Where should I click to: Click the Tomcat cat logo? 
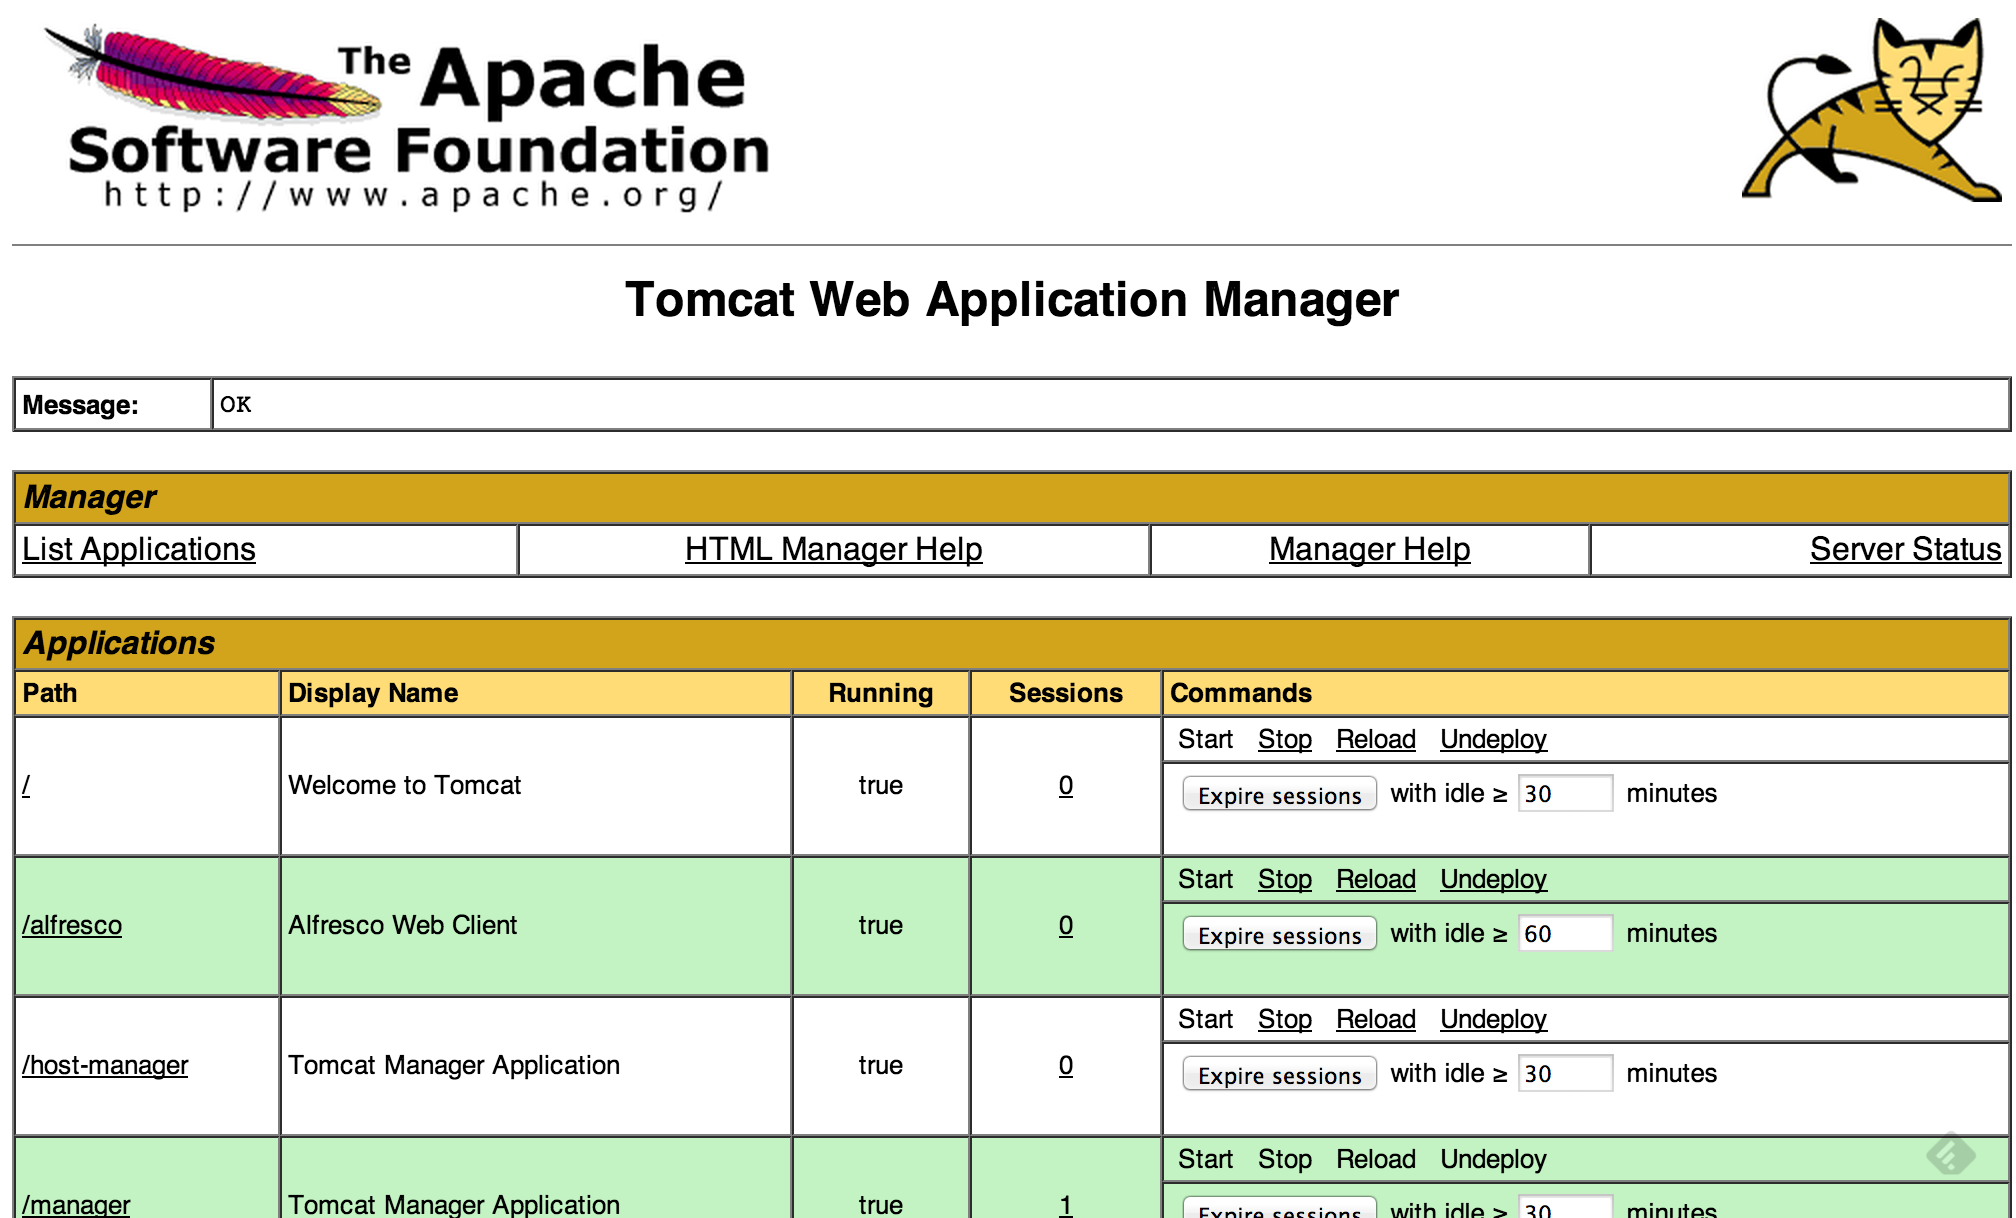pyautogui.click(x=1871, y=109)
